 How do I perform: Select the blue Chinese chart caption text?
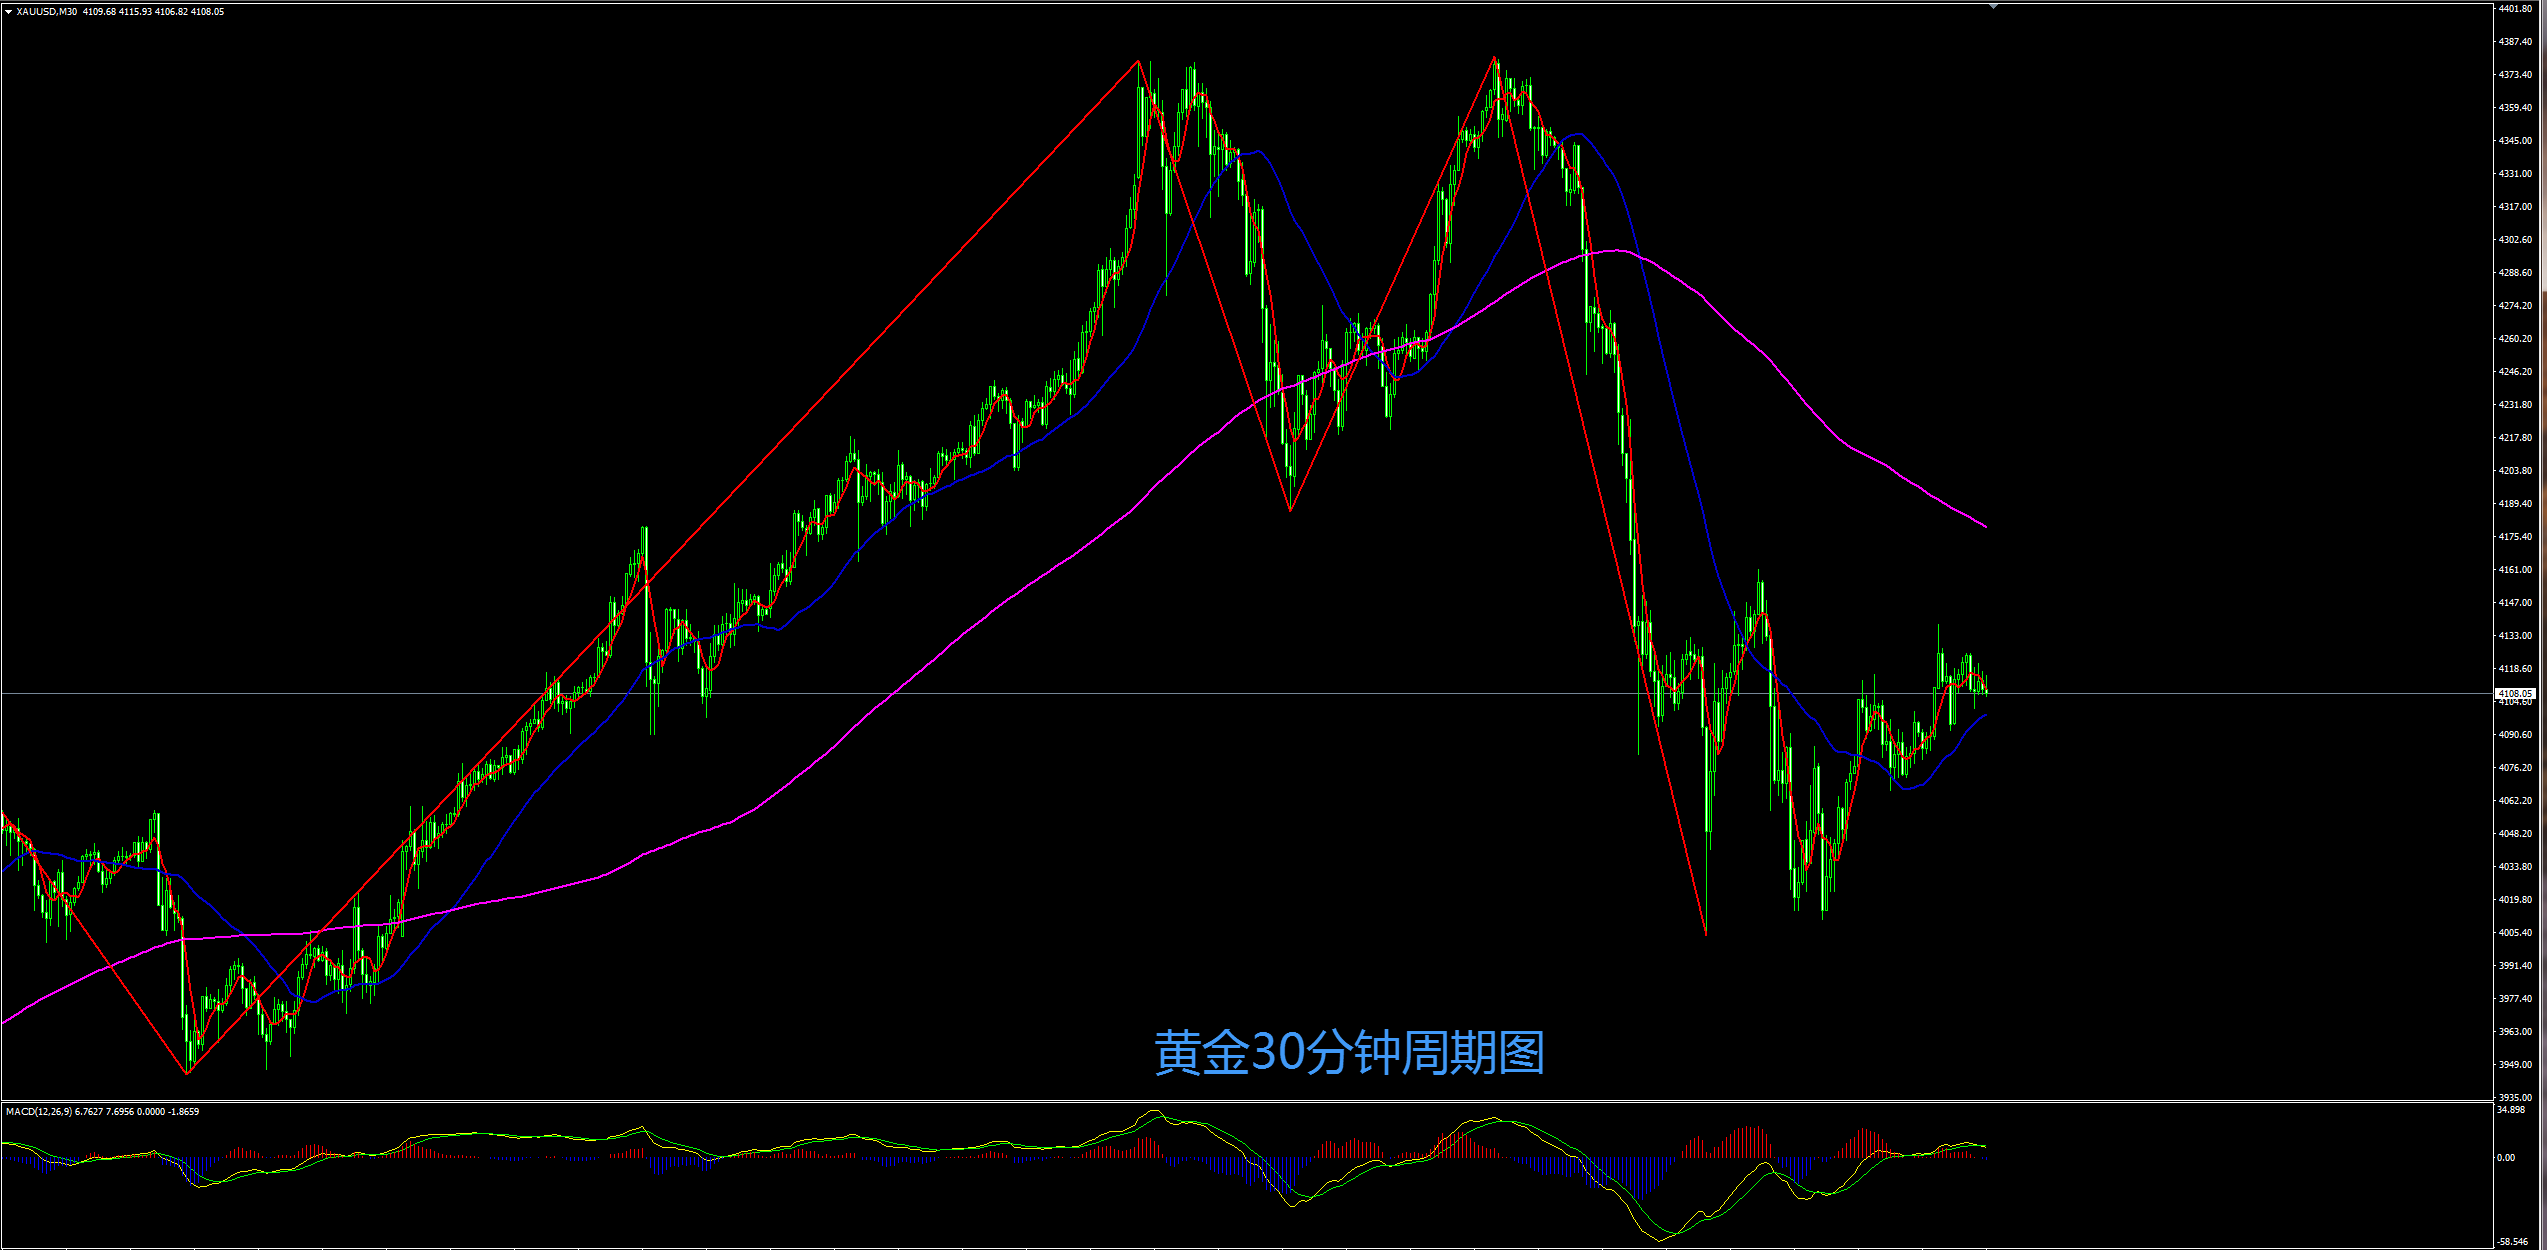(1349, 1053)
